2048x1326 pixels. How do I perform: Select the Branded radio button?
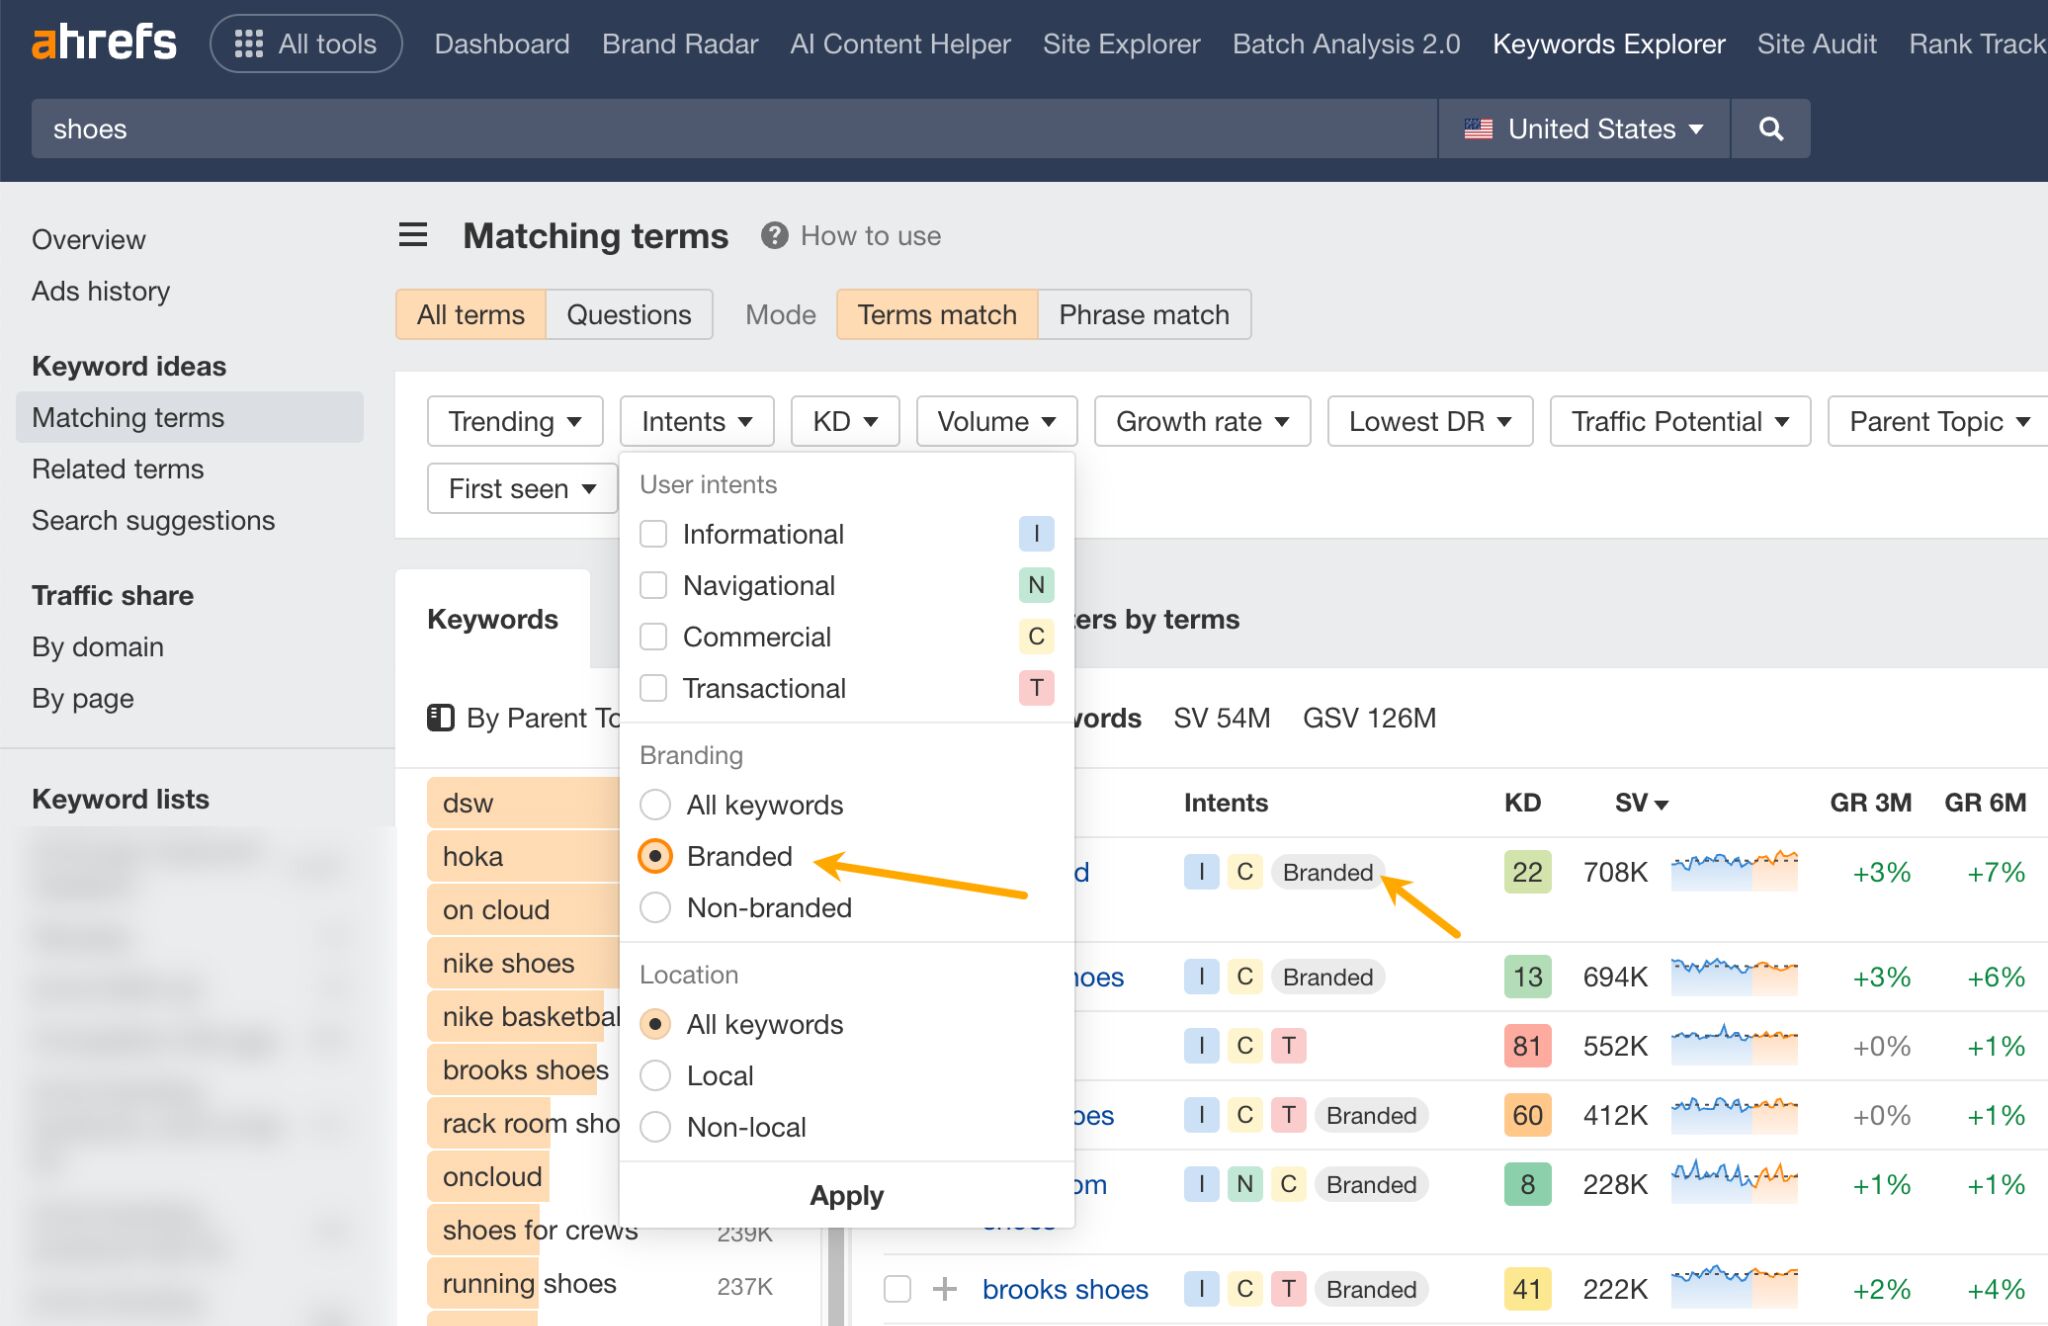(655, 856)
